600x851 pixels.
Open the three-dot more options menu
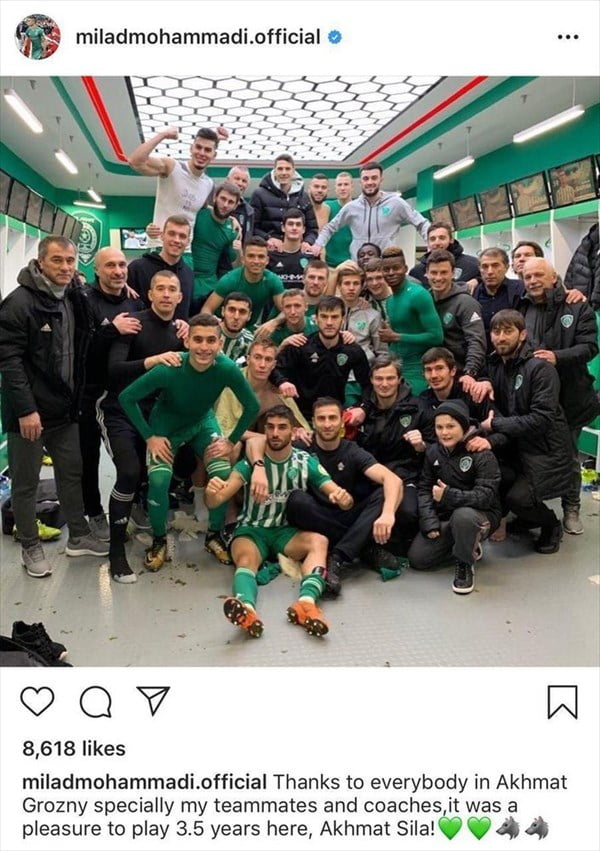568,37
